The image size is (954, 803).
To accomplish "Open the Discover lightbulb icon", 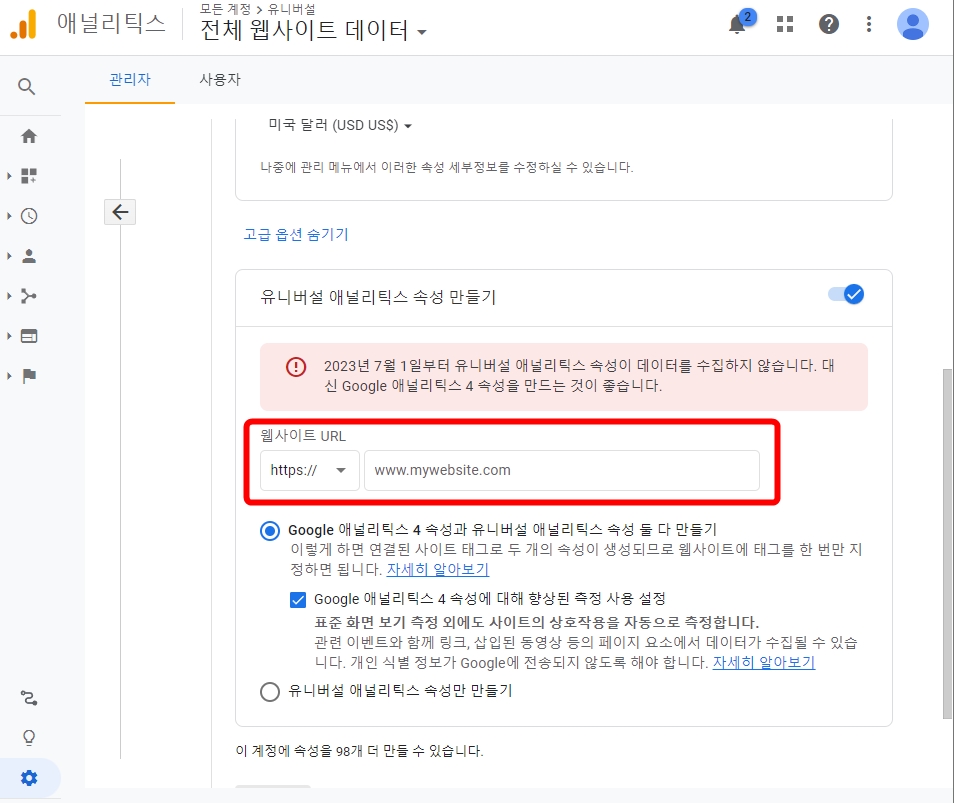I will coord(29,738).
